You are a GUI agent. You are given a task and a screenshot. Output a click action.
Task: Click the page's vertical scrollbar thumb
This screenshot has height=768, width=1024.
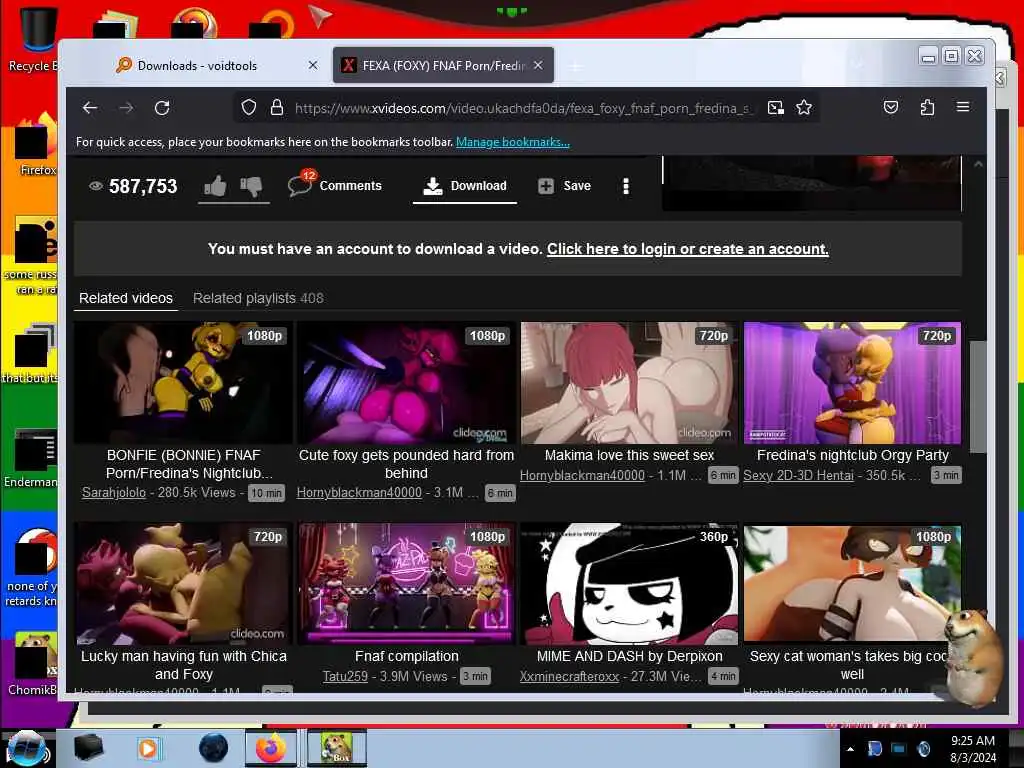tap(978, 396)
